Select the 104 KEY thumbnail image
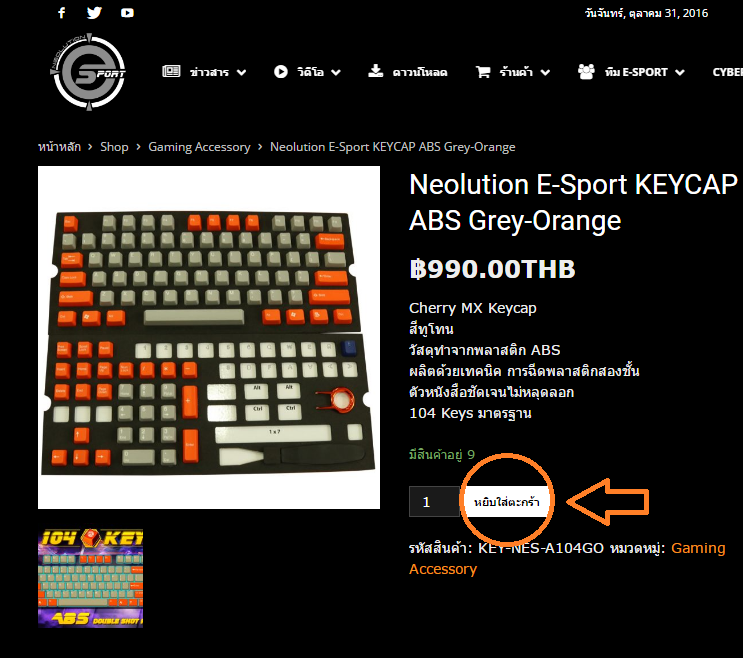Image resolution: width=743 pixels, height=658 pixels. tap(91, 578)
